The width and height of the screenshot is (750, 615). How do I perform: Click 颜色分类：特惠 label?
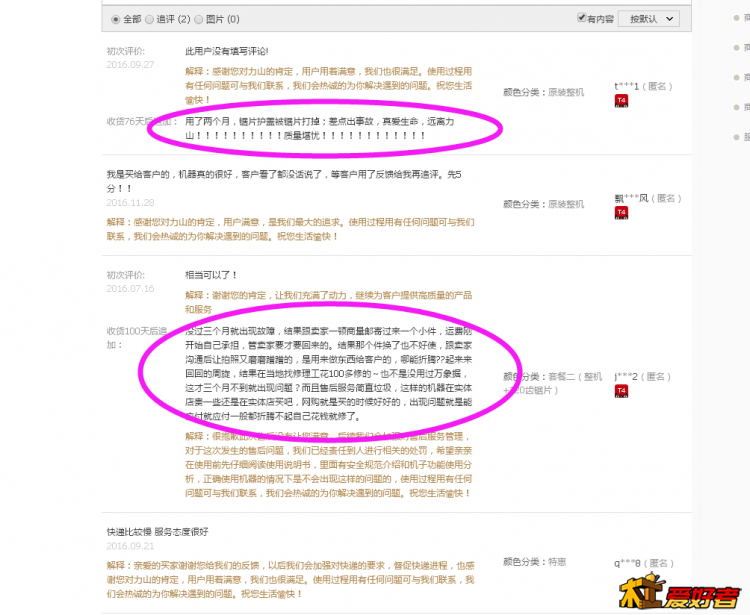tap(534, 562)
